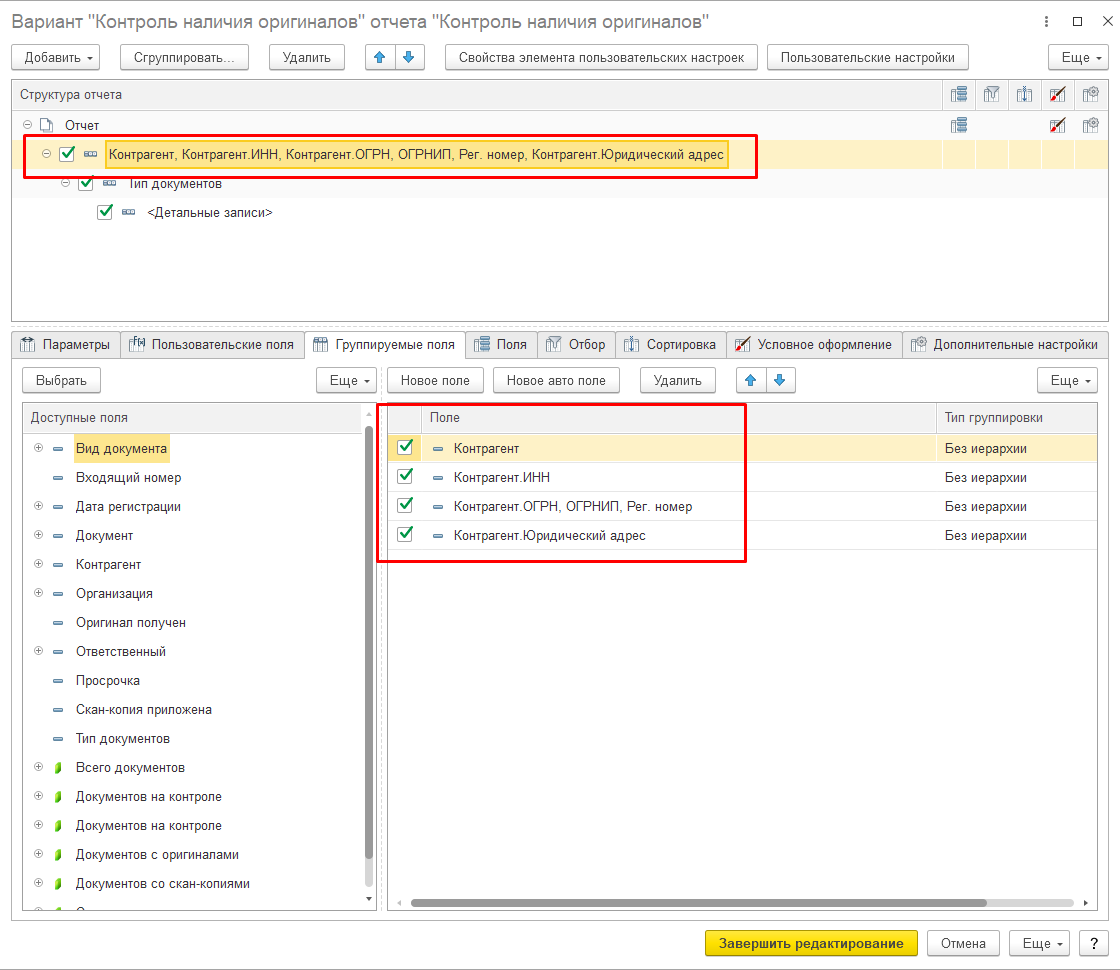Click conditional formatting icon in structure header
Image resolution: width=1120 pixels, height=970 pixels.
pyautogui.click(x=1058, y=94)
